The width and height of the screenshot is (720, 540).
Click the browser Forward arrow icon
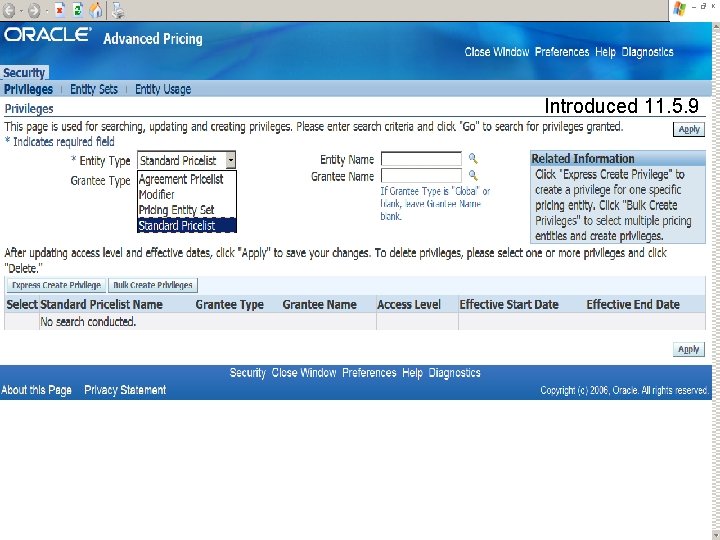tap(34, 10)
